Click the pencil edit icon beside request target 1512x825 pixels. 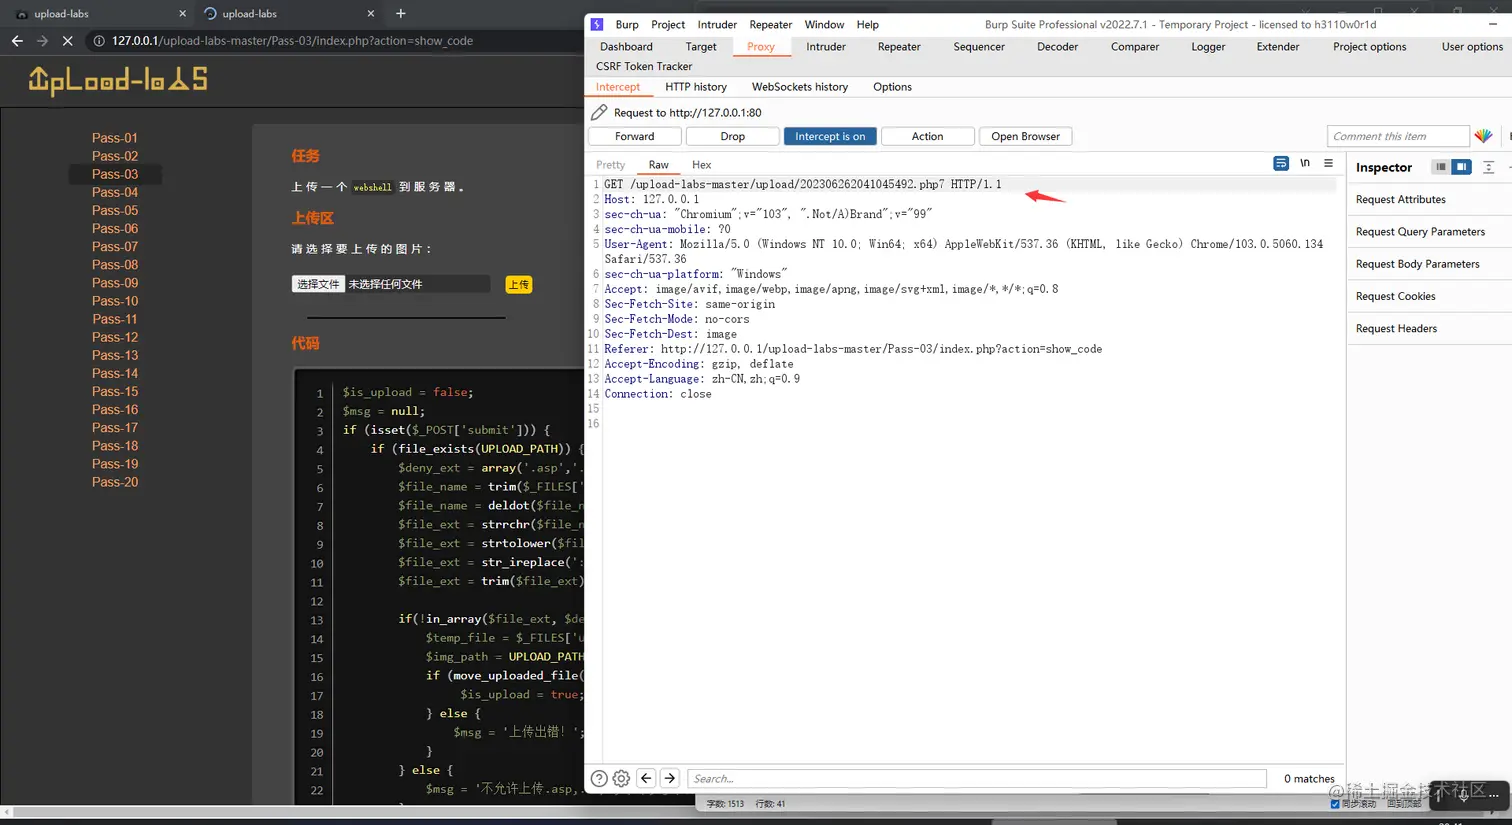coord(599,112)
